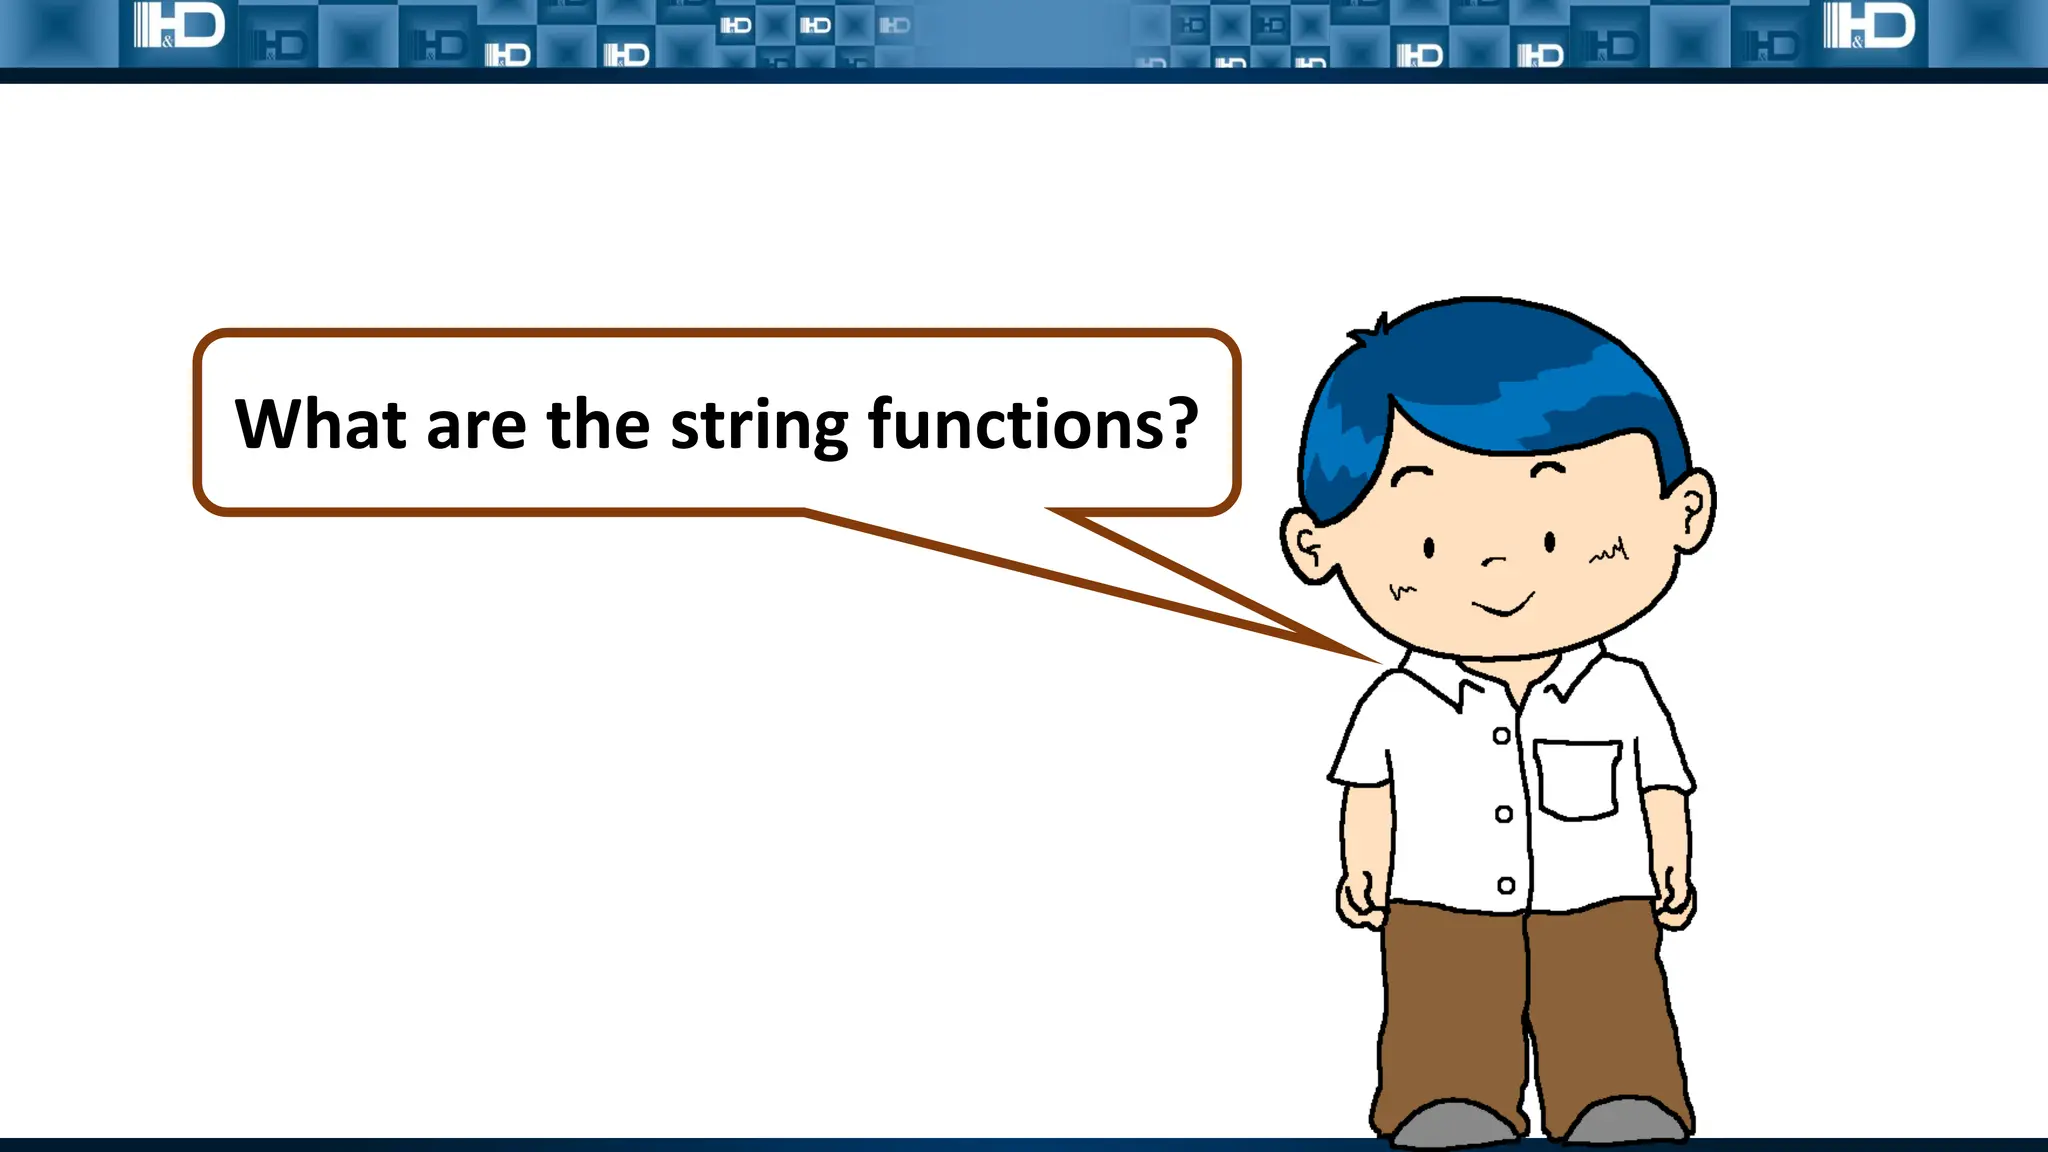Image resolution: width=2048 pixels, height=1152 pixels.
Task: Click the large H&D logo at top right
Action: pyautogui.click(x=1868, y=26)
